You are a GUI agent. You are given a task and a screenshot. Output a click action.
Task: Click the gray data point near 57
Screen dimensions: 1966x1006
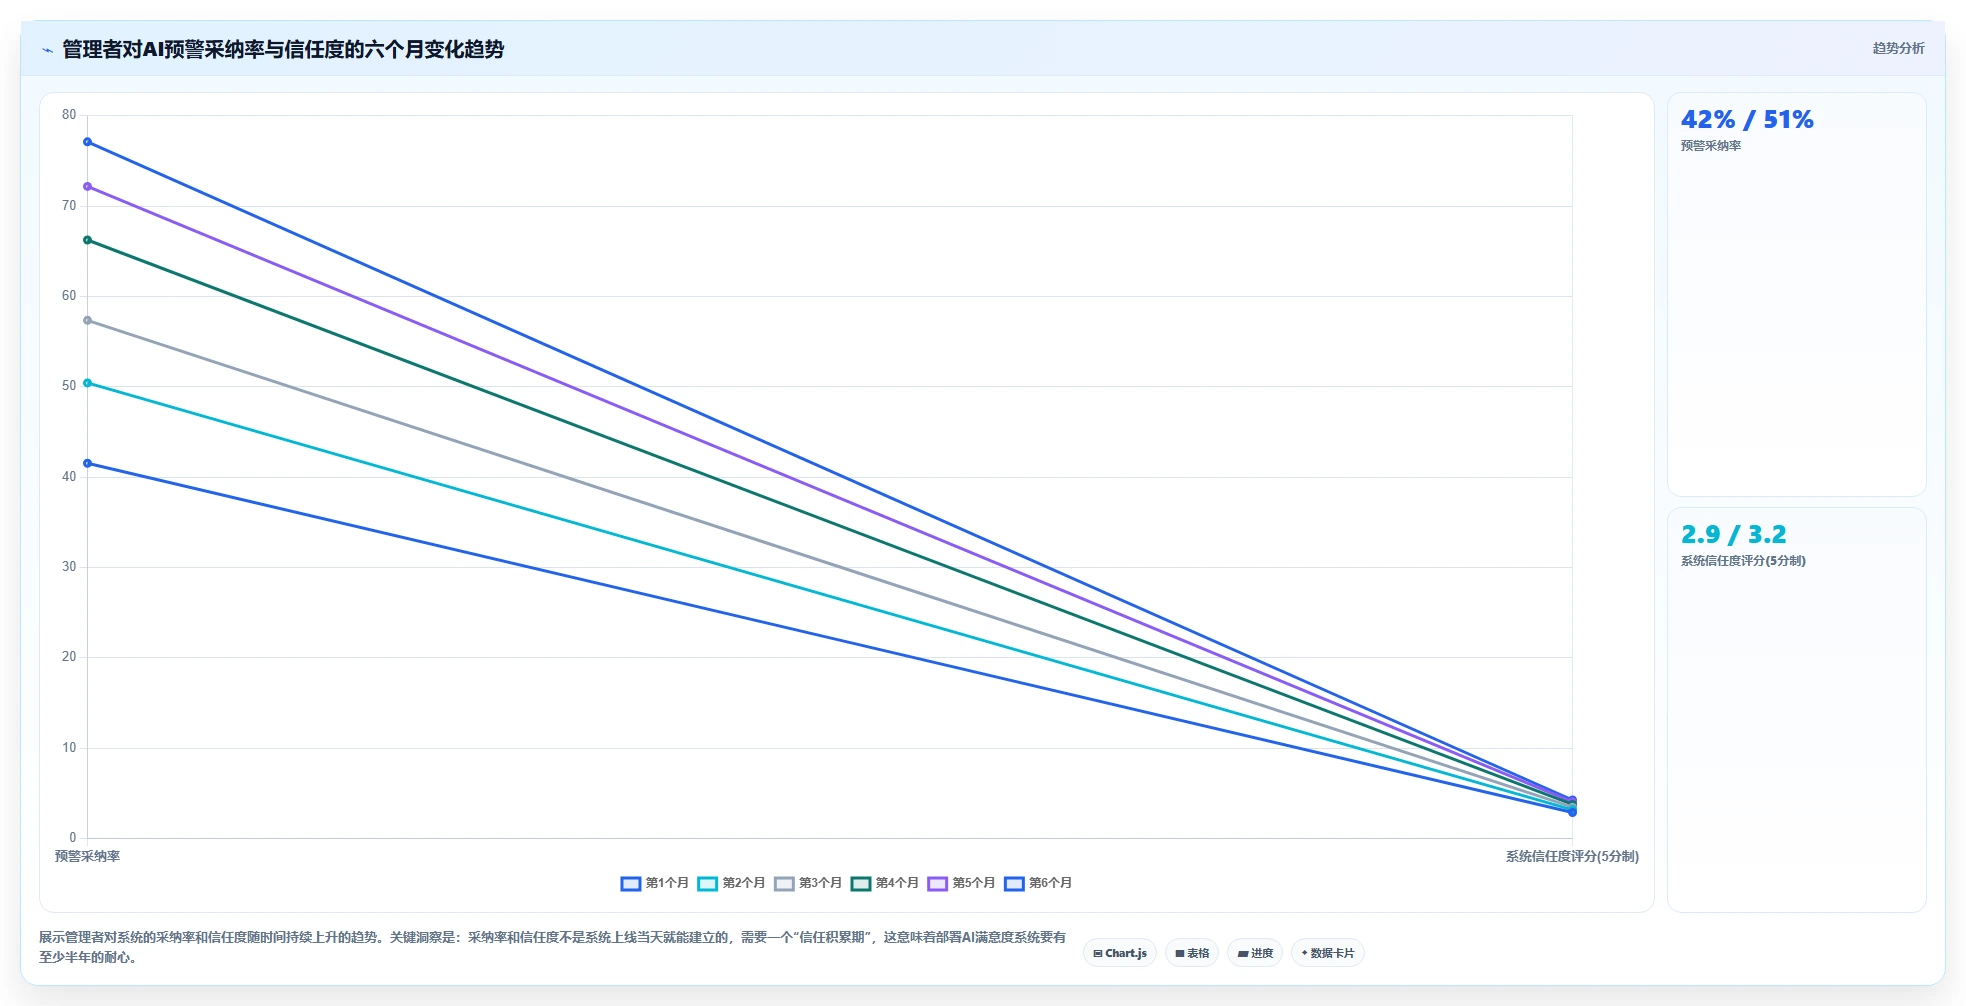coord(88,321)
